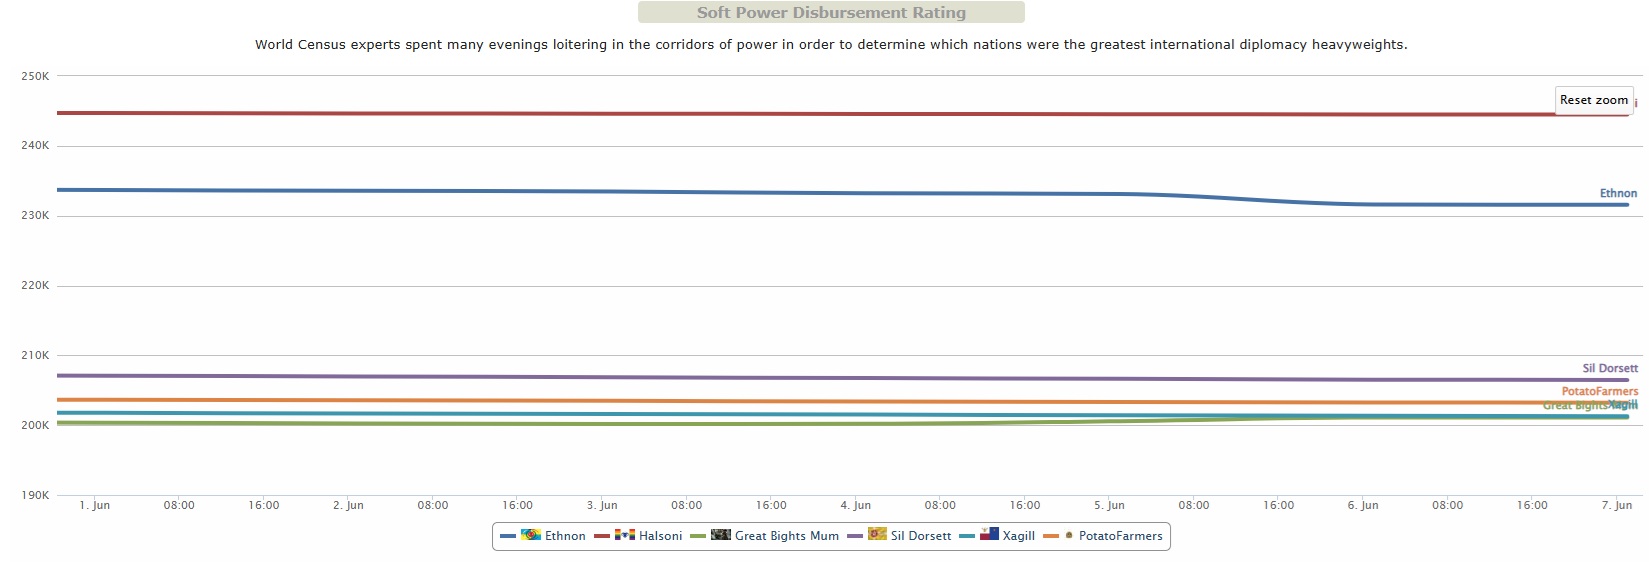1649x562 pixels.
Task: Hide Xagill series via legend name
Action: pos(1019,536)
